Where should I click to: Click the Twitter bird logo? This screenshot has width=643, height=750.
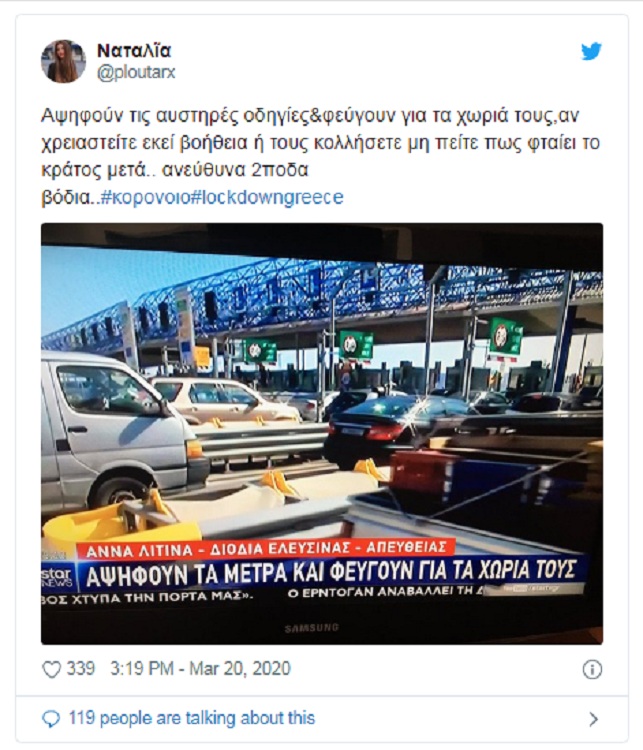(x=591, y=51)
